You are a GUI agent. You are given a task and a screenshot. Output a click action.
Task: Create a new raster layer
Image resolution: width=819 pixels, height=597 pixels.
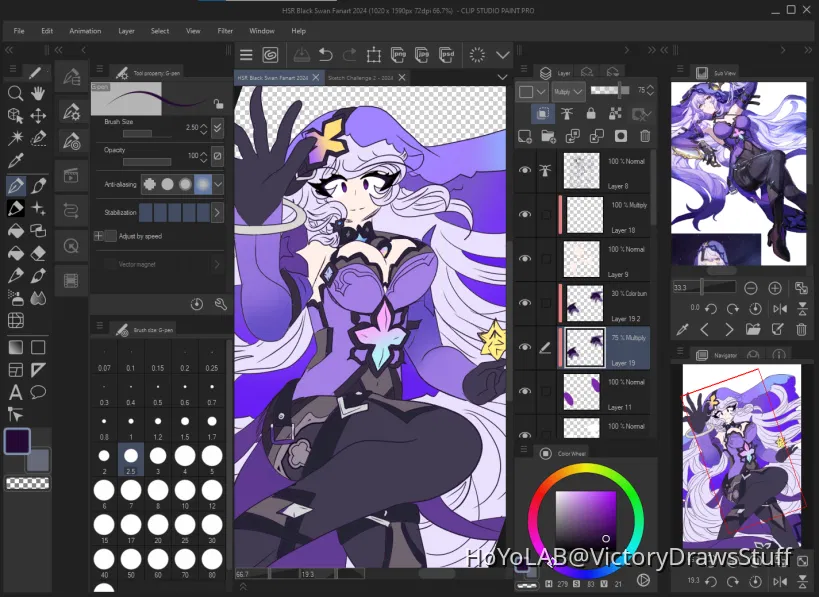point(524,136)
